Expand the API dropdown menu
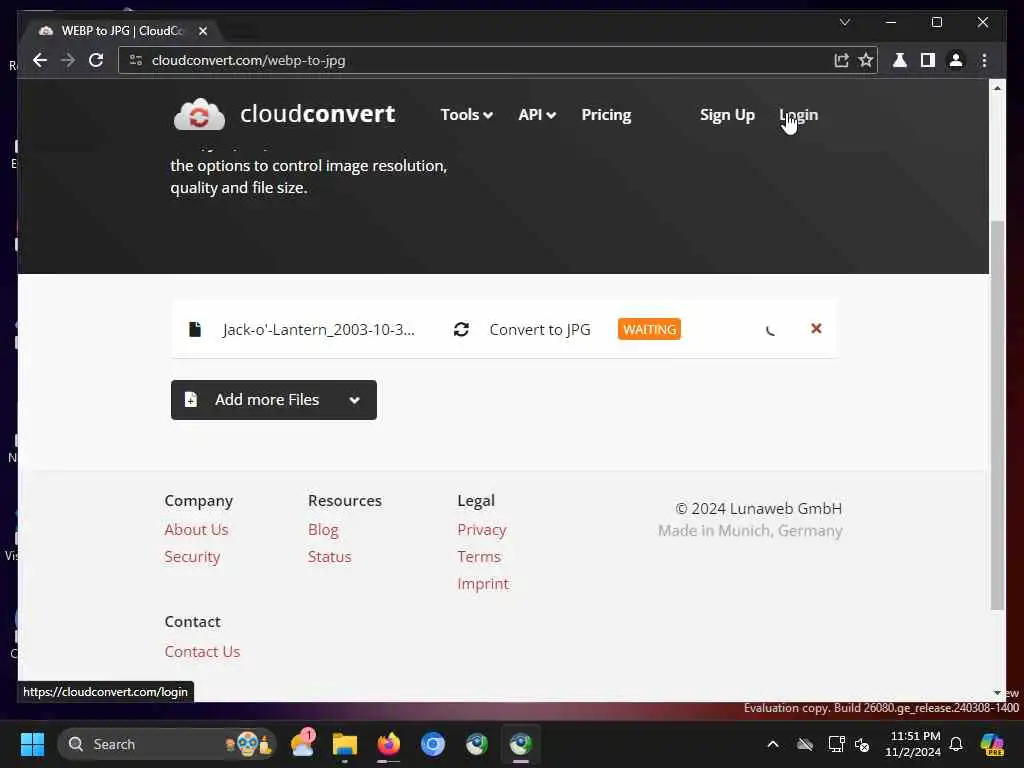Image resolution: width=1024 pixels, height=768 pixels. [x=537, y=115]
